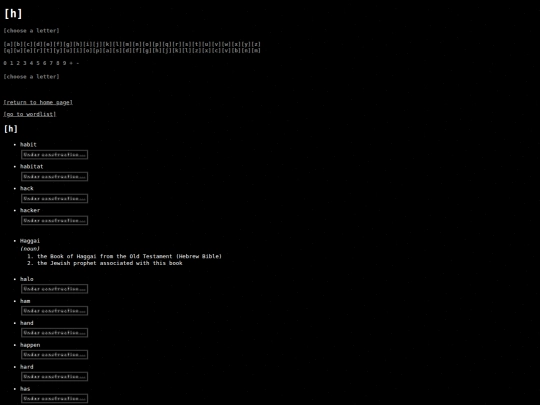Click [x] in the QWERTY-ordered row
540x405 pixels.
click(206, 51)
